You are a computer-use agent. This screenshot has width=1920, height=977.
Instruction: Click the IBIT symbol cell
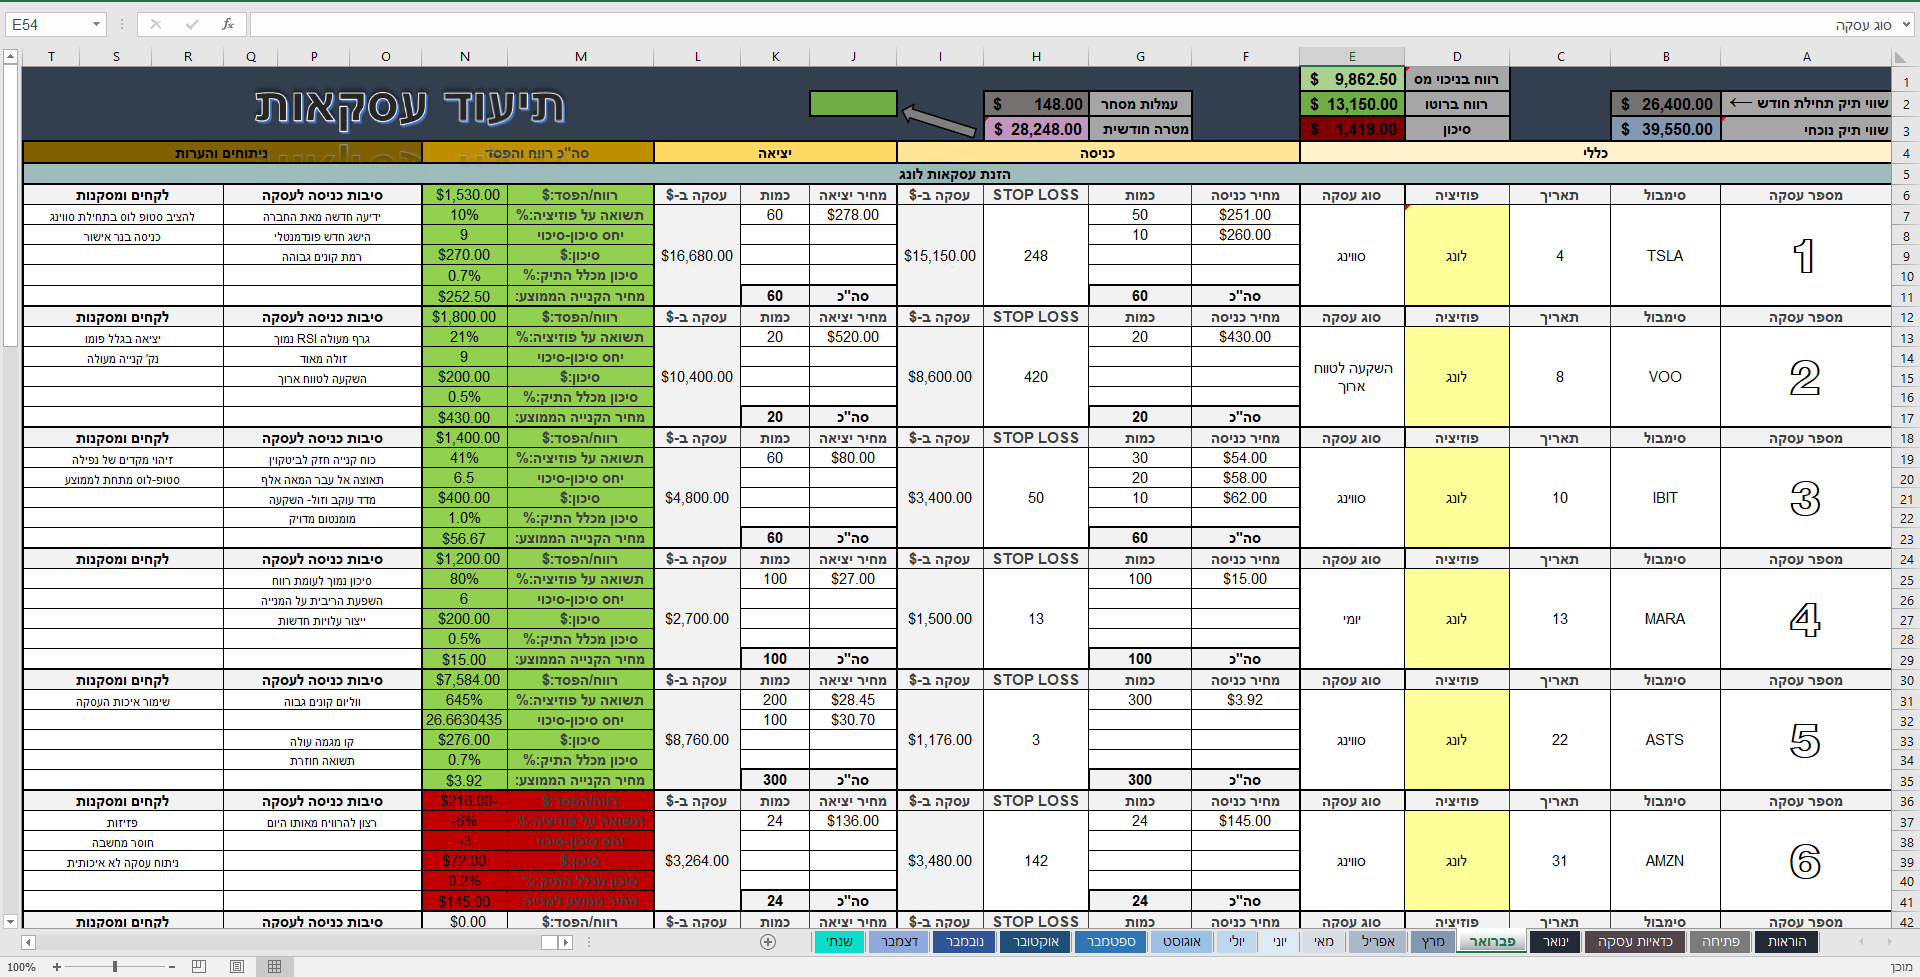1665,498
